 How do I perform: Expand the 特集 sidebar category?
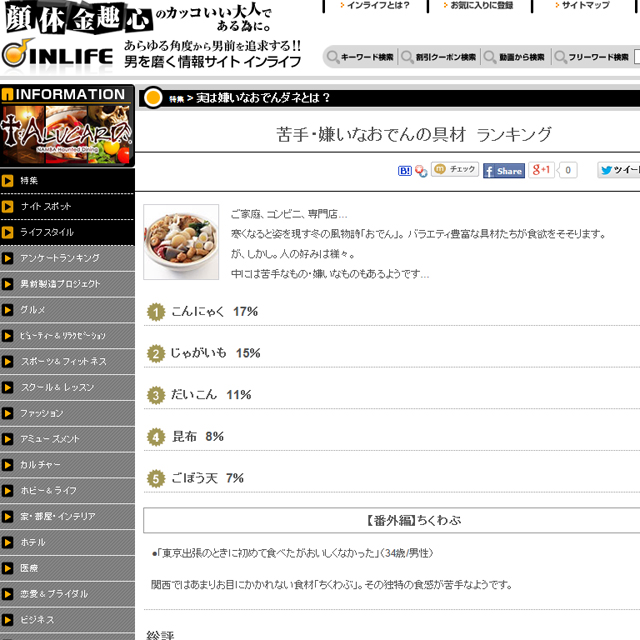[x=67, y=181]
